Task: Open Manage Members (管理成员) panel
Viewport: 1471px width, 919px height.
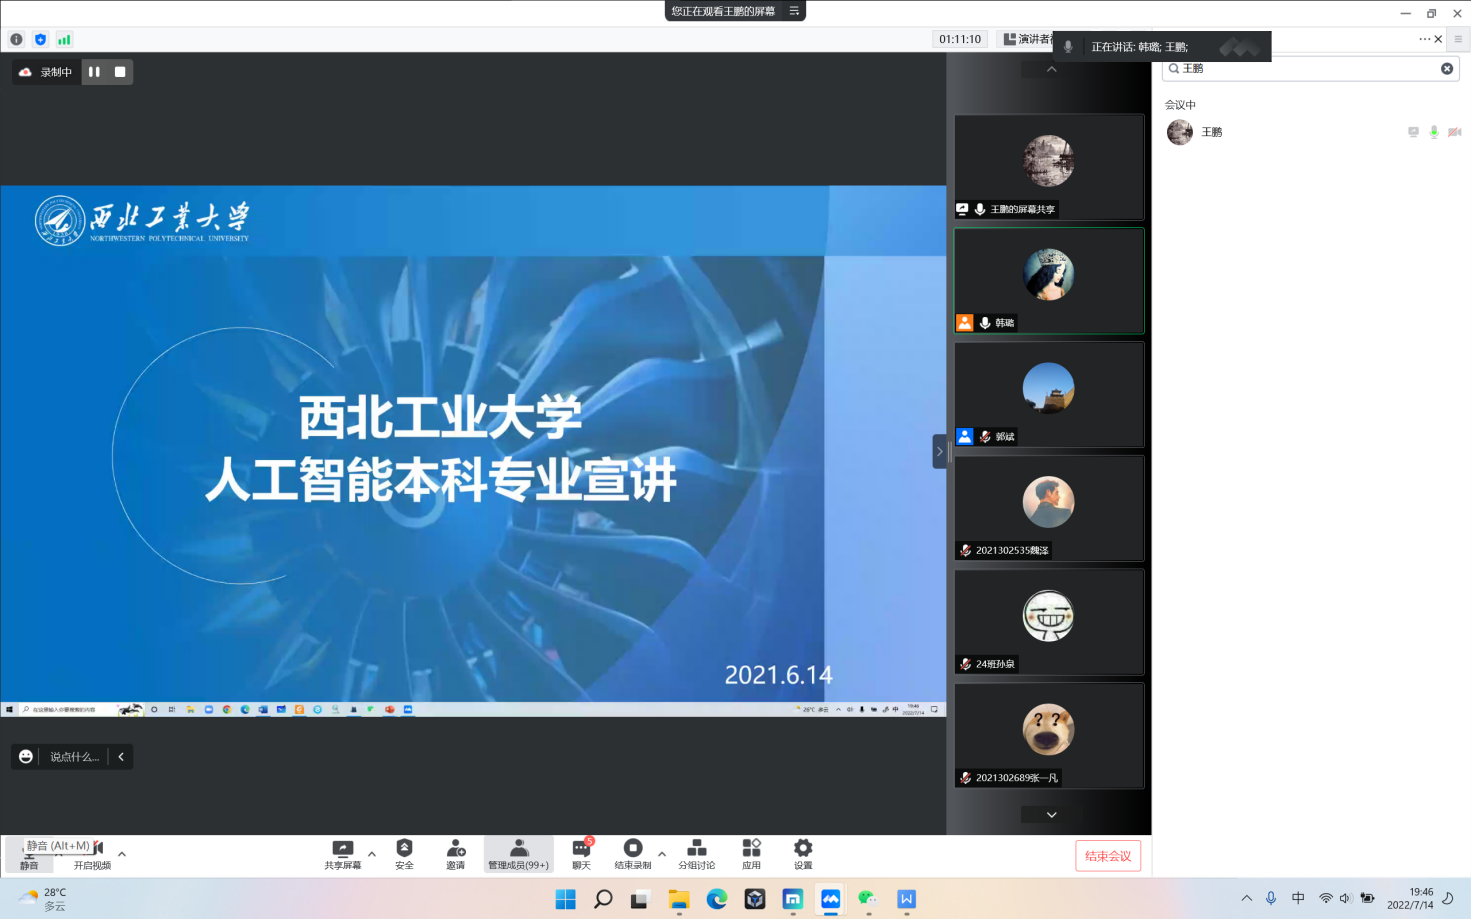Action: pos(518,854)
